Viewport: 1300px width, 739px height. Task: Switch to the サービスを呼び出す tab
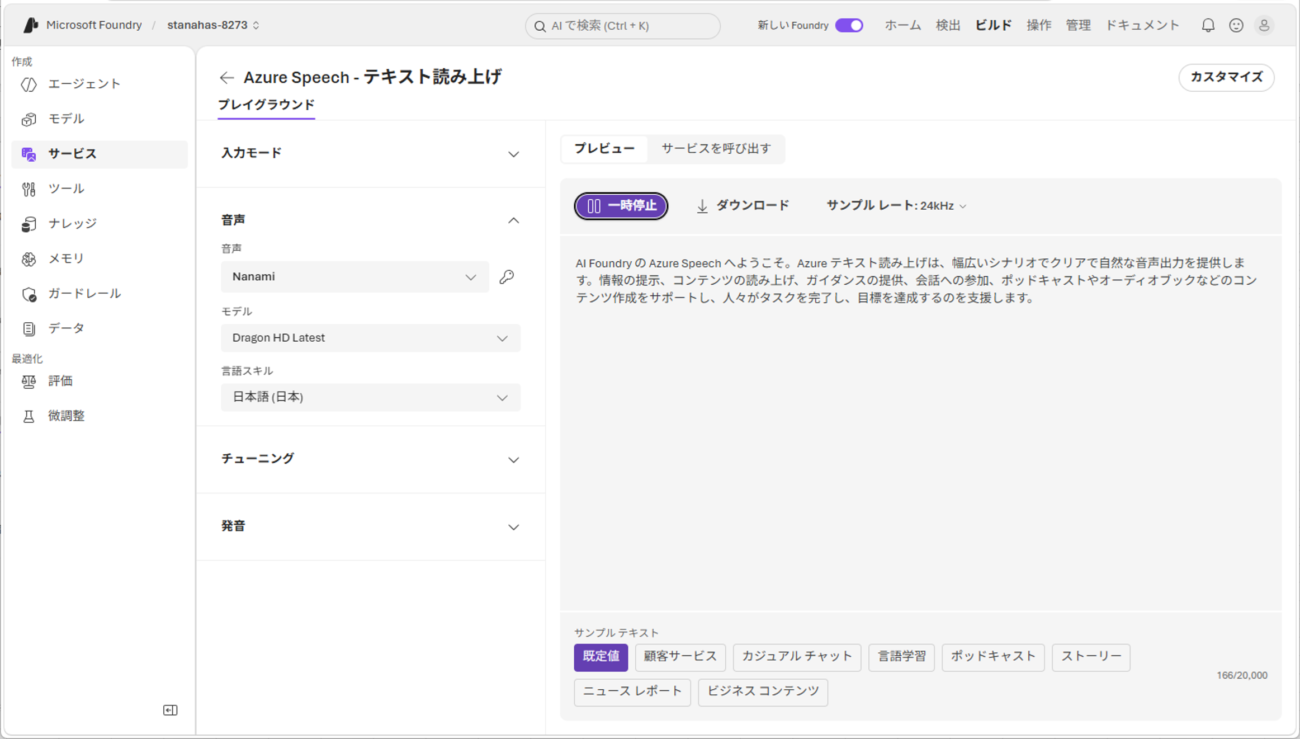pos(716,149)
